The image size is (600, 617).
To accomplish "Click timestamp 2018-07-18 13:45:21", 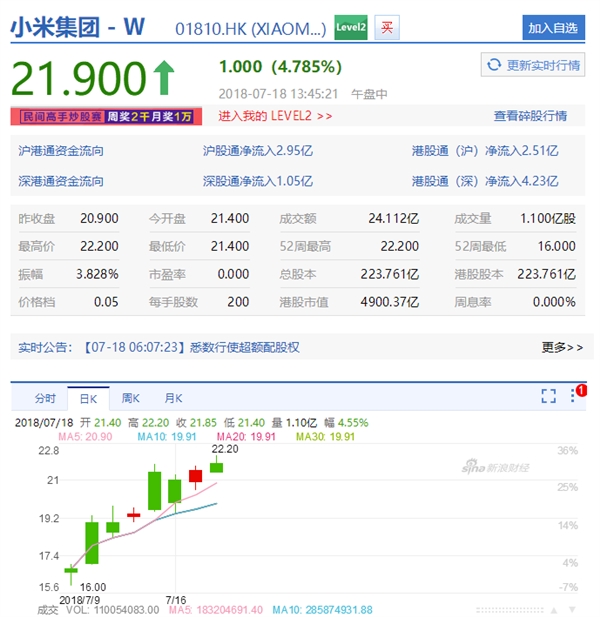I will click(x=278, y=94).
